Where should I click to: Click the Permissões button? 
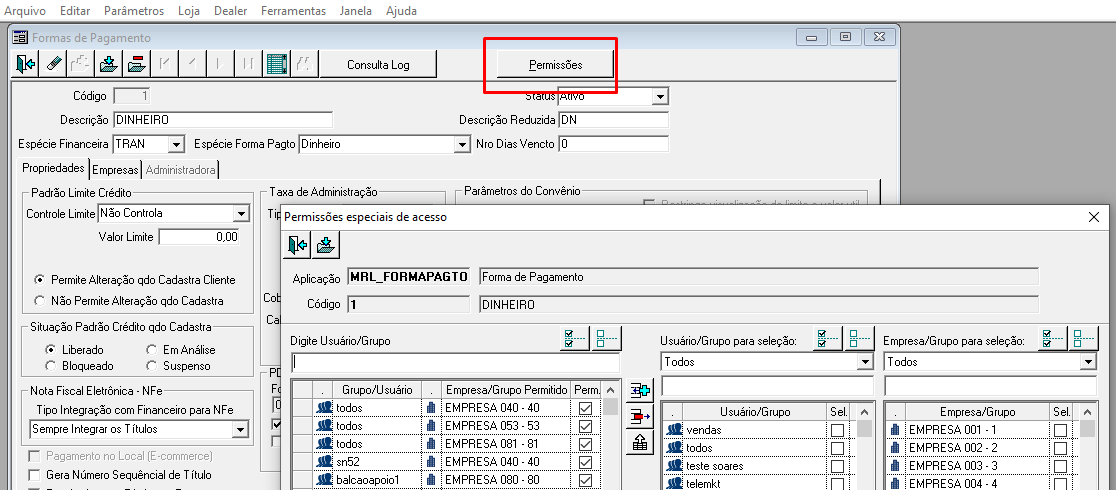pyautogui.click(x=555, y=64)
